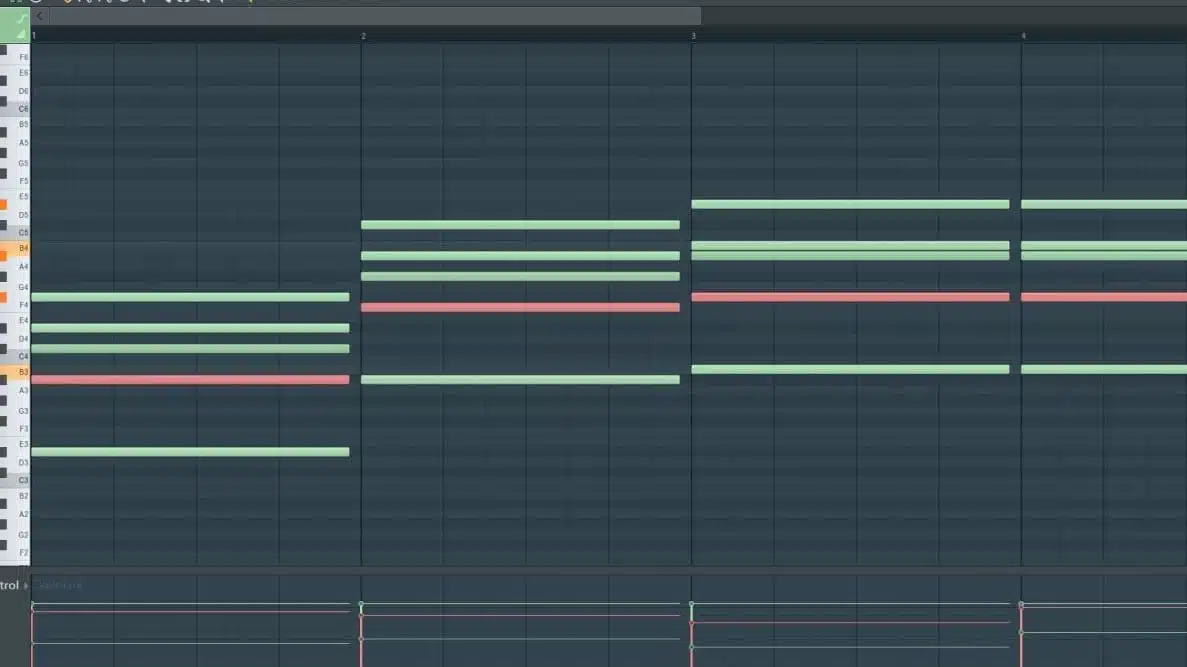Image resolution: width=1187 pixels, height=667 pixels.
Task: Select the red F4 note in bar 2
Action: [520, 307]
